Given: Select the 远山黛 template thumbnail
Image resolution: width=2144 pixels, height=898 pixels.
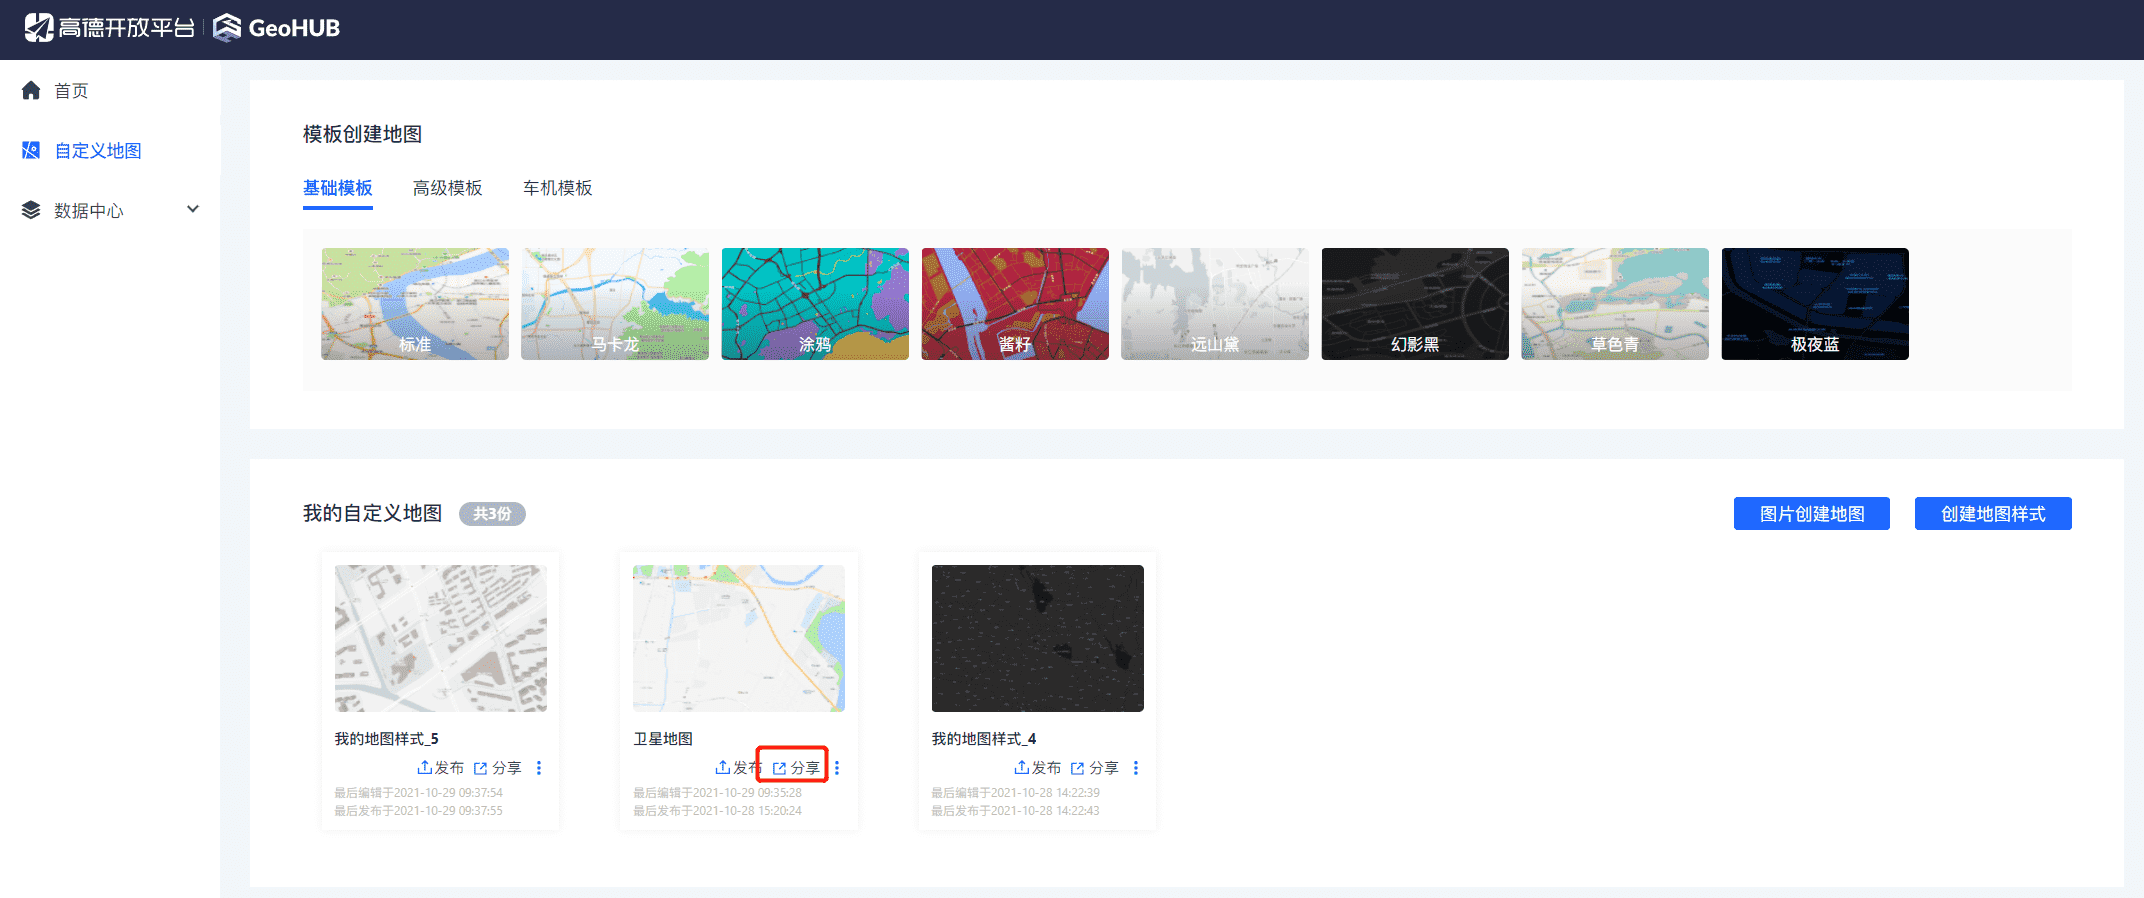Looking at the screenshot, I should click(1215, 304).
